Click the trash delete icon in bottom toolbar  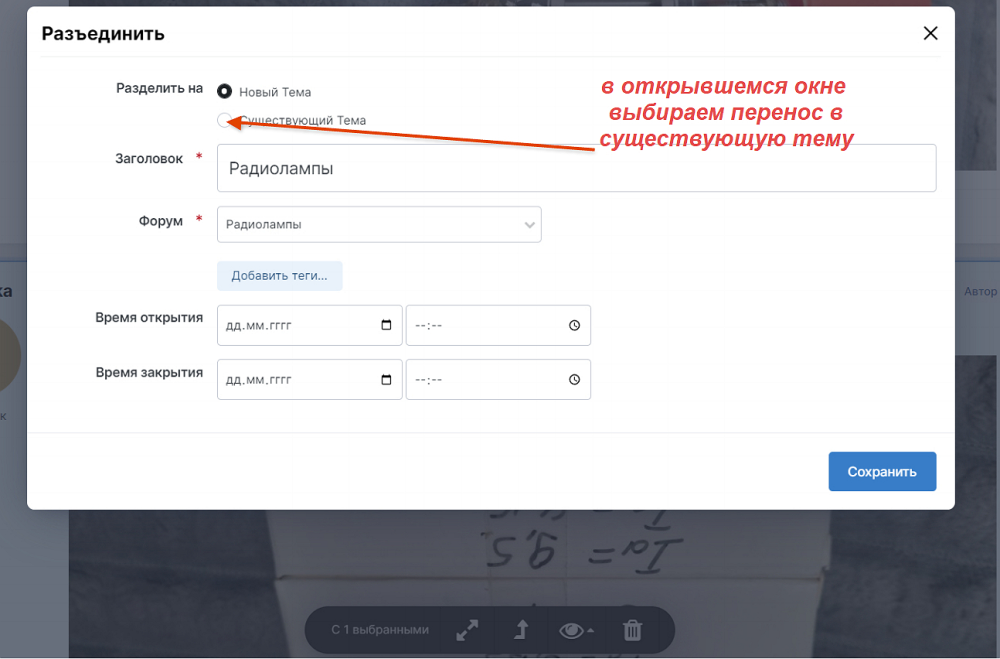(x=632, y=630)
